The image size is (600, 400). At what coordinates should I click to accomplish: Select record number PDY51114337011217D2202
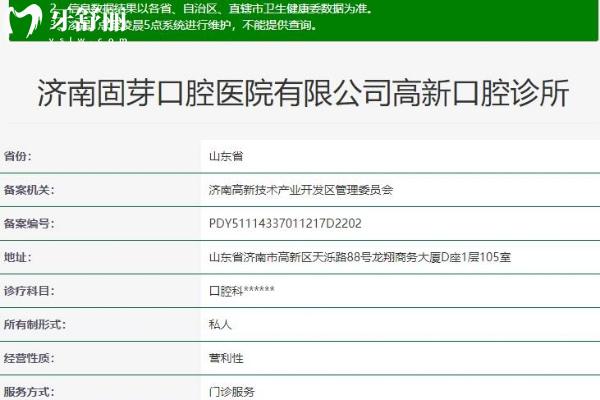coord(285,224)
